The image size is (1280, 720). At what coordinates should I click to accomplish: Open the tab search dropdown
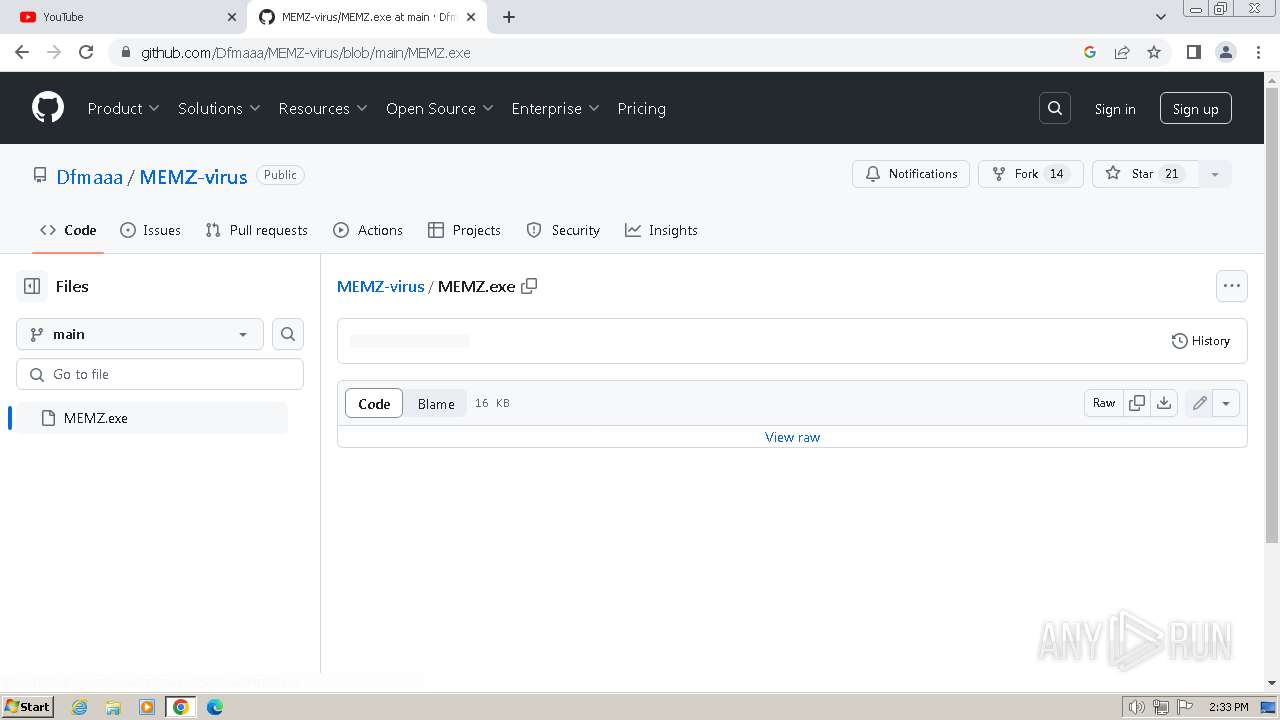tap(1161, 17)
